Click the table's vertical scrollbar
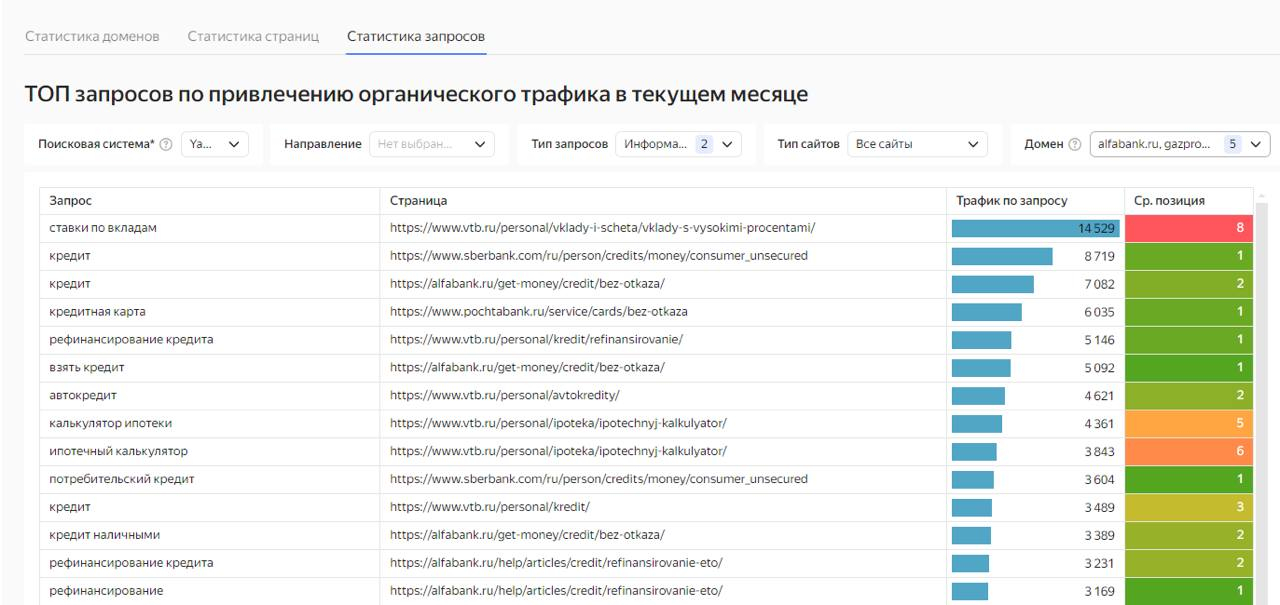Viewport: 1280px width, 605px height. [1260, 400]
